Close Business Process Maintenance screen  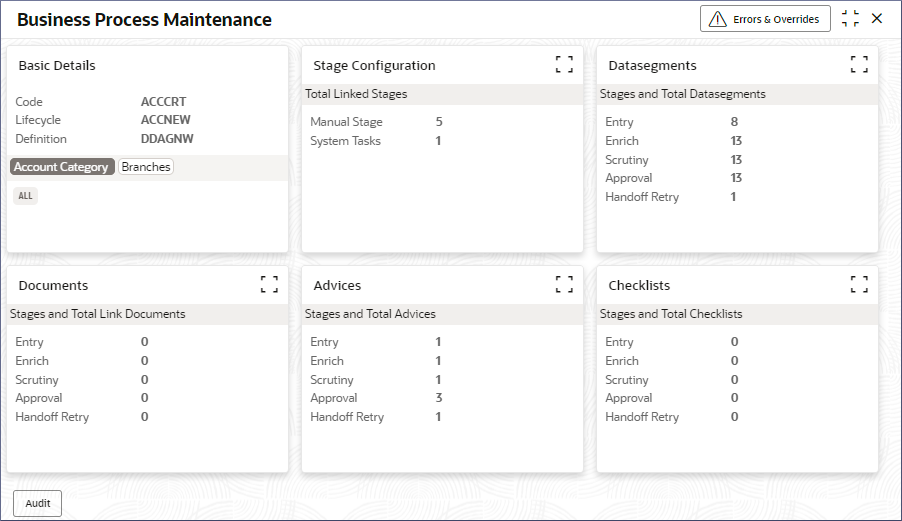click(x=877, y=18)
